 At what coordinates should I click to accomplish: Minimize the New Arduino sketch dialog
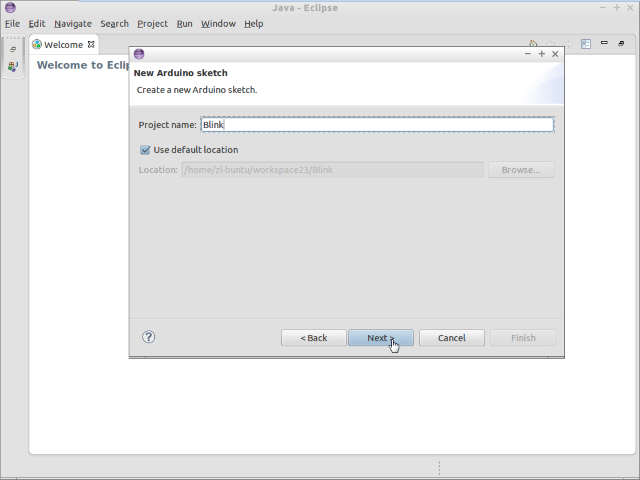[528, 54]
